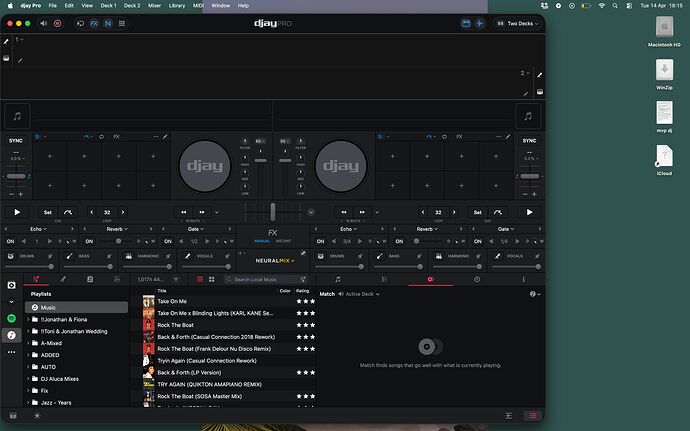The height and width of the screenshot is (431, 690).
Task: Open deck 2 Echo effect dropdown
Action: point(348,229)
